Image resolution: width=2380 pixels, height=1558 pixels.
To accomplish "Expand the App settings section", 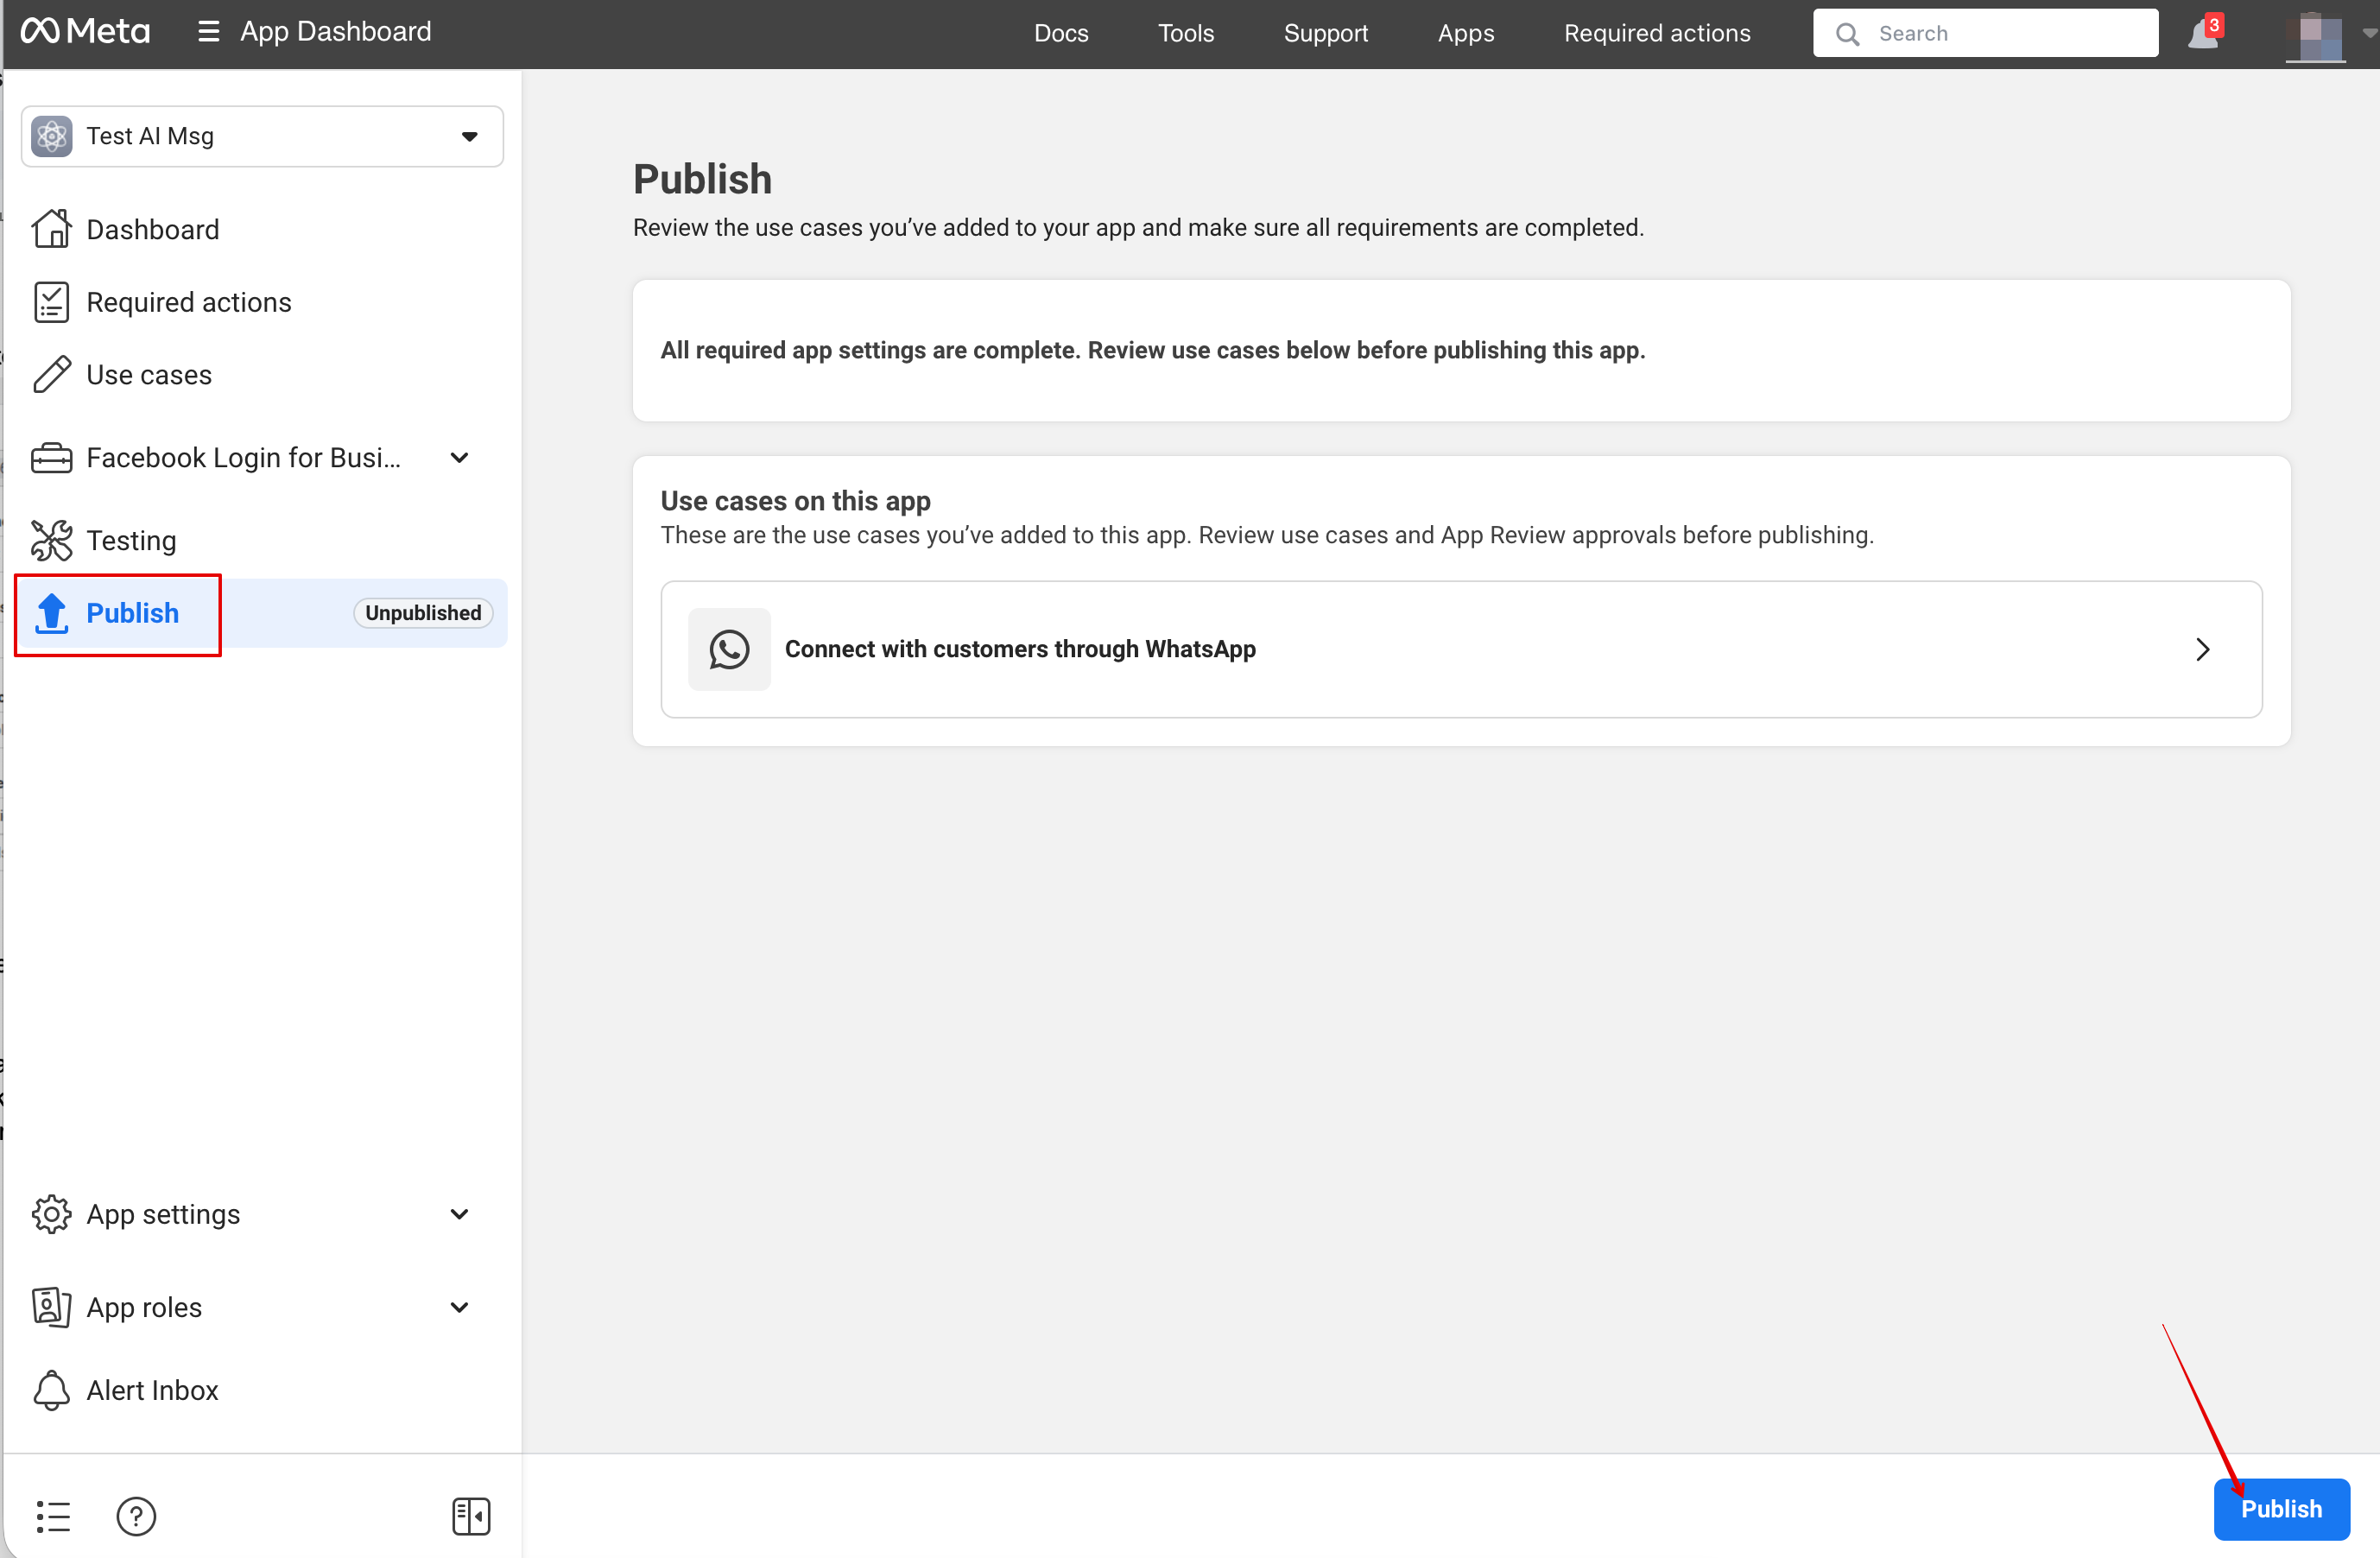I will pyautogui.click(x=459, y=1214).
